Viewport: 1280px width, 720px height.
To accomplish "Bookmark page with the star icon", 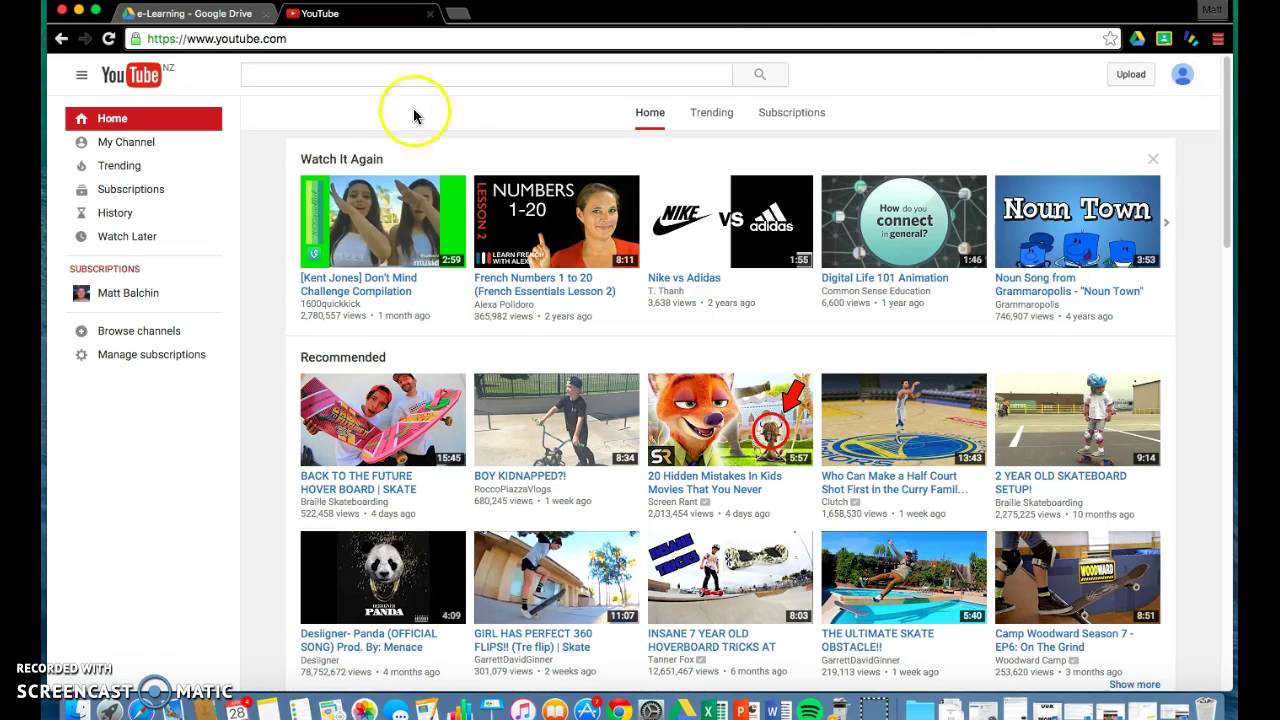I will click(x=1110, y=39).
